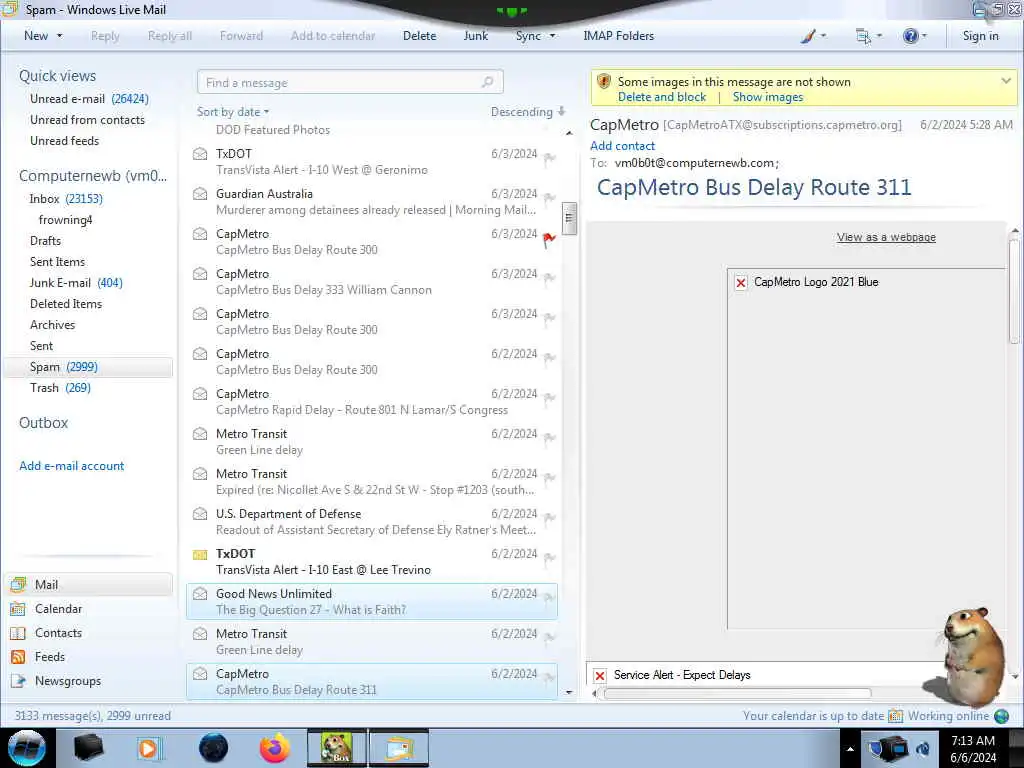Switch to the Windows Live Mail taskbar button
1024x768 pixels.
399,748
